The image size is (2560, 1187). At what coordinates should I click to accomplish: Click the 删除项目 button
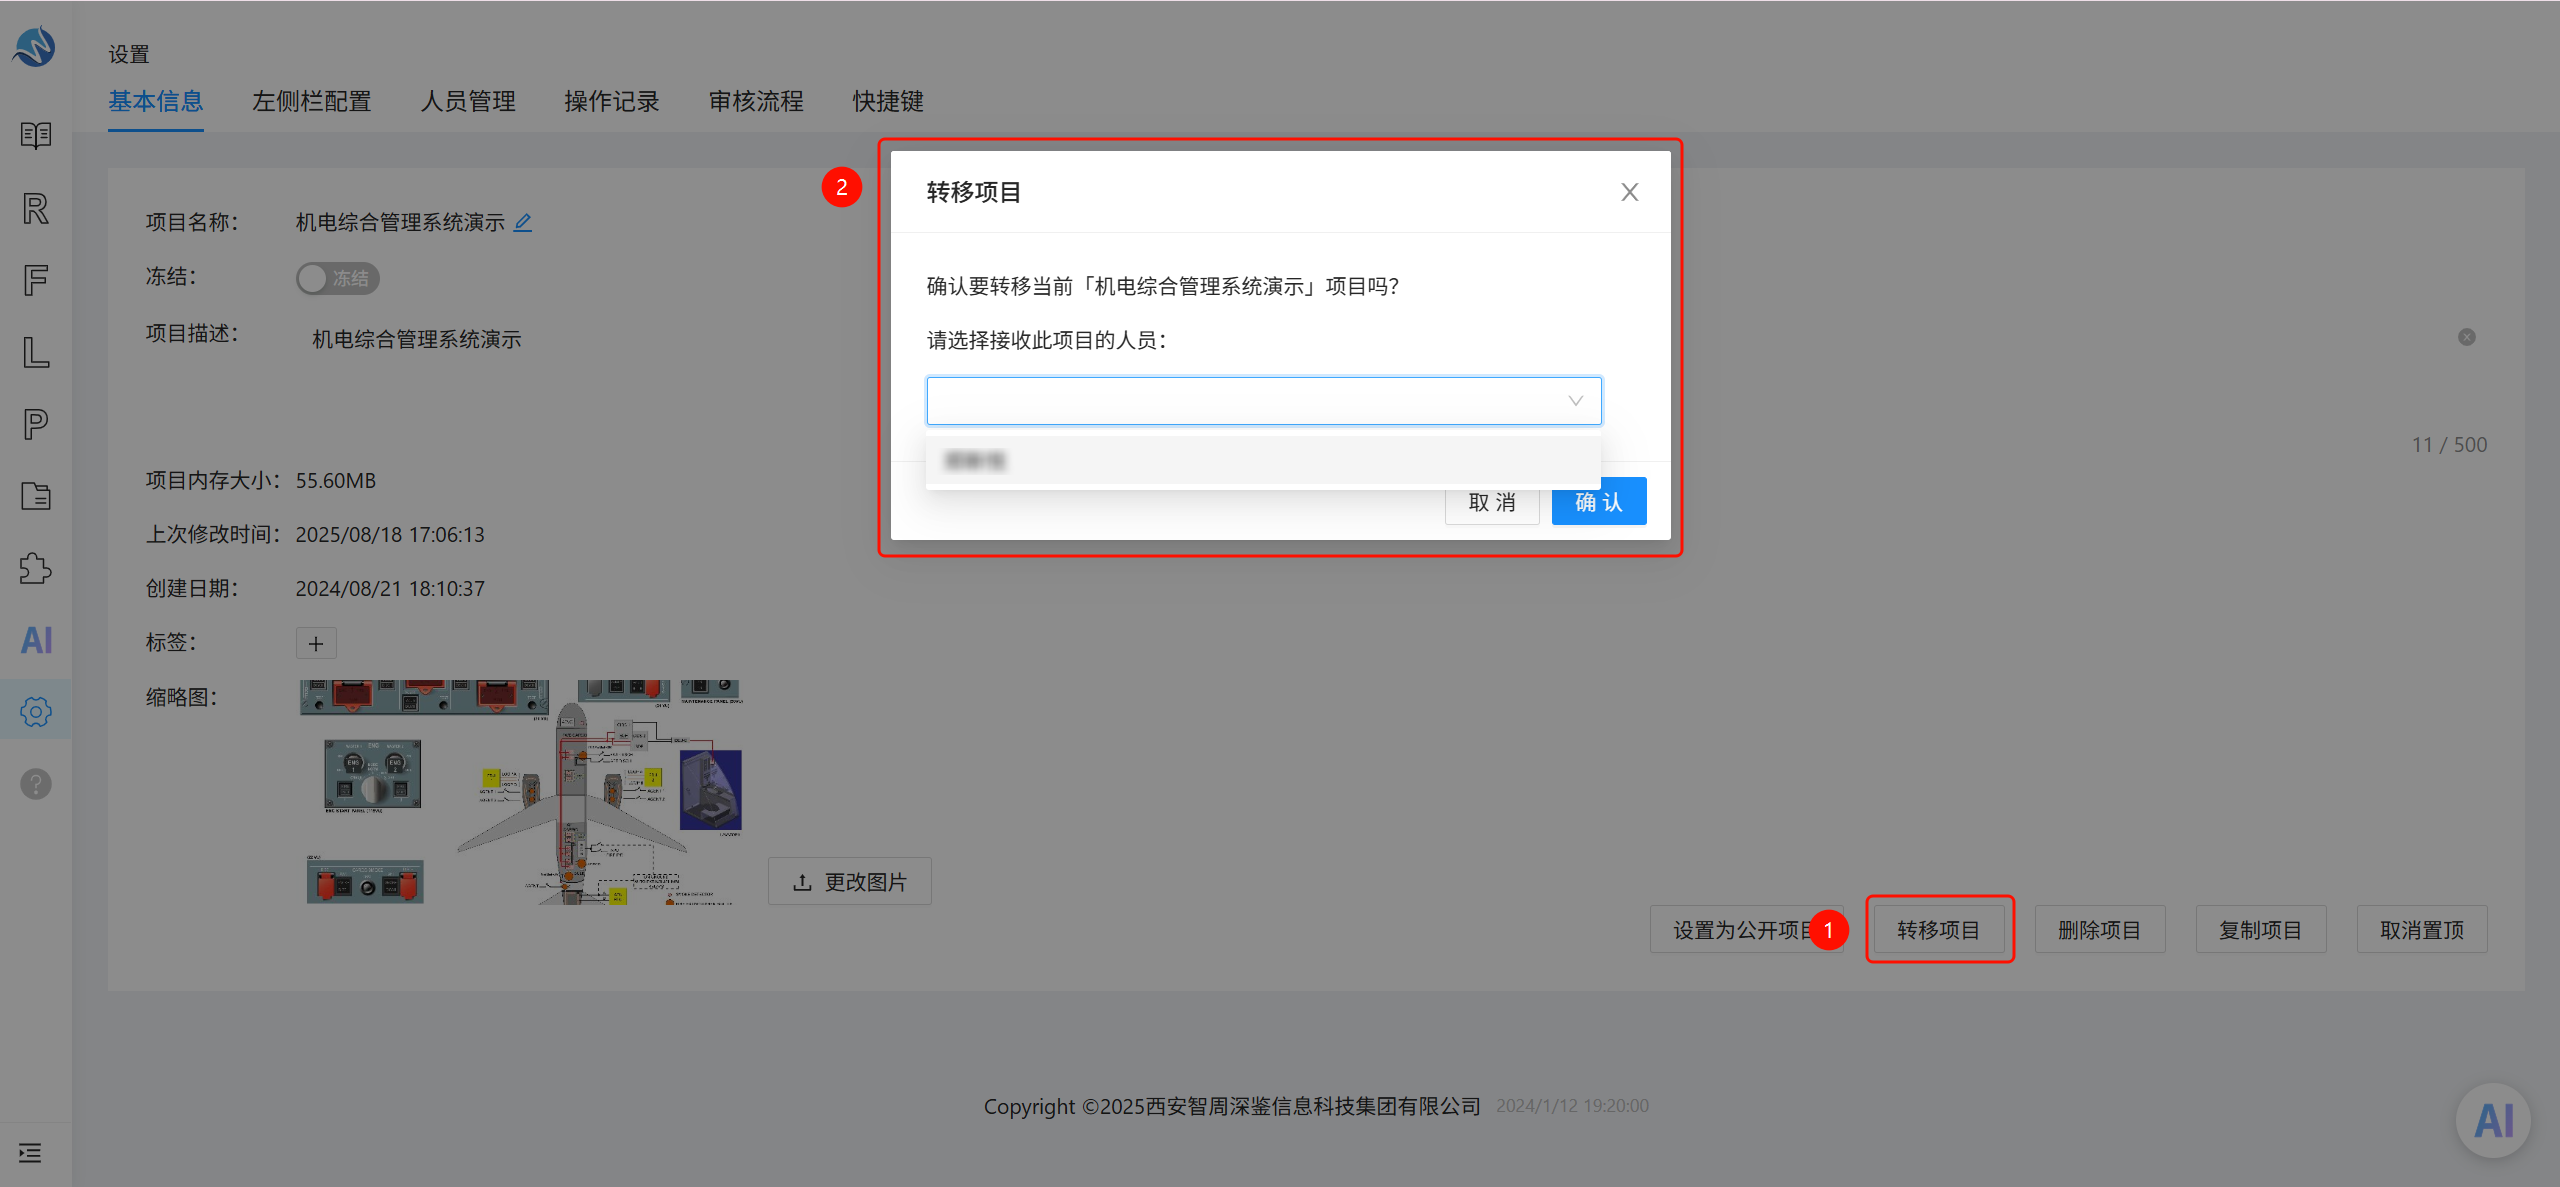click(2100, 930)
